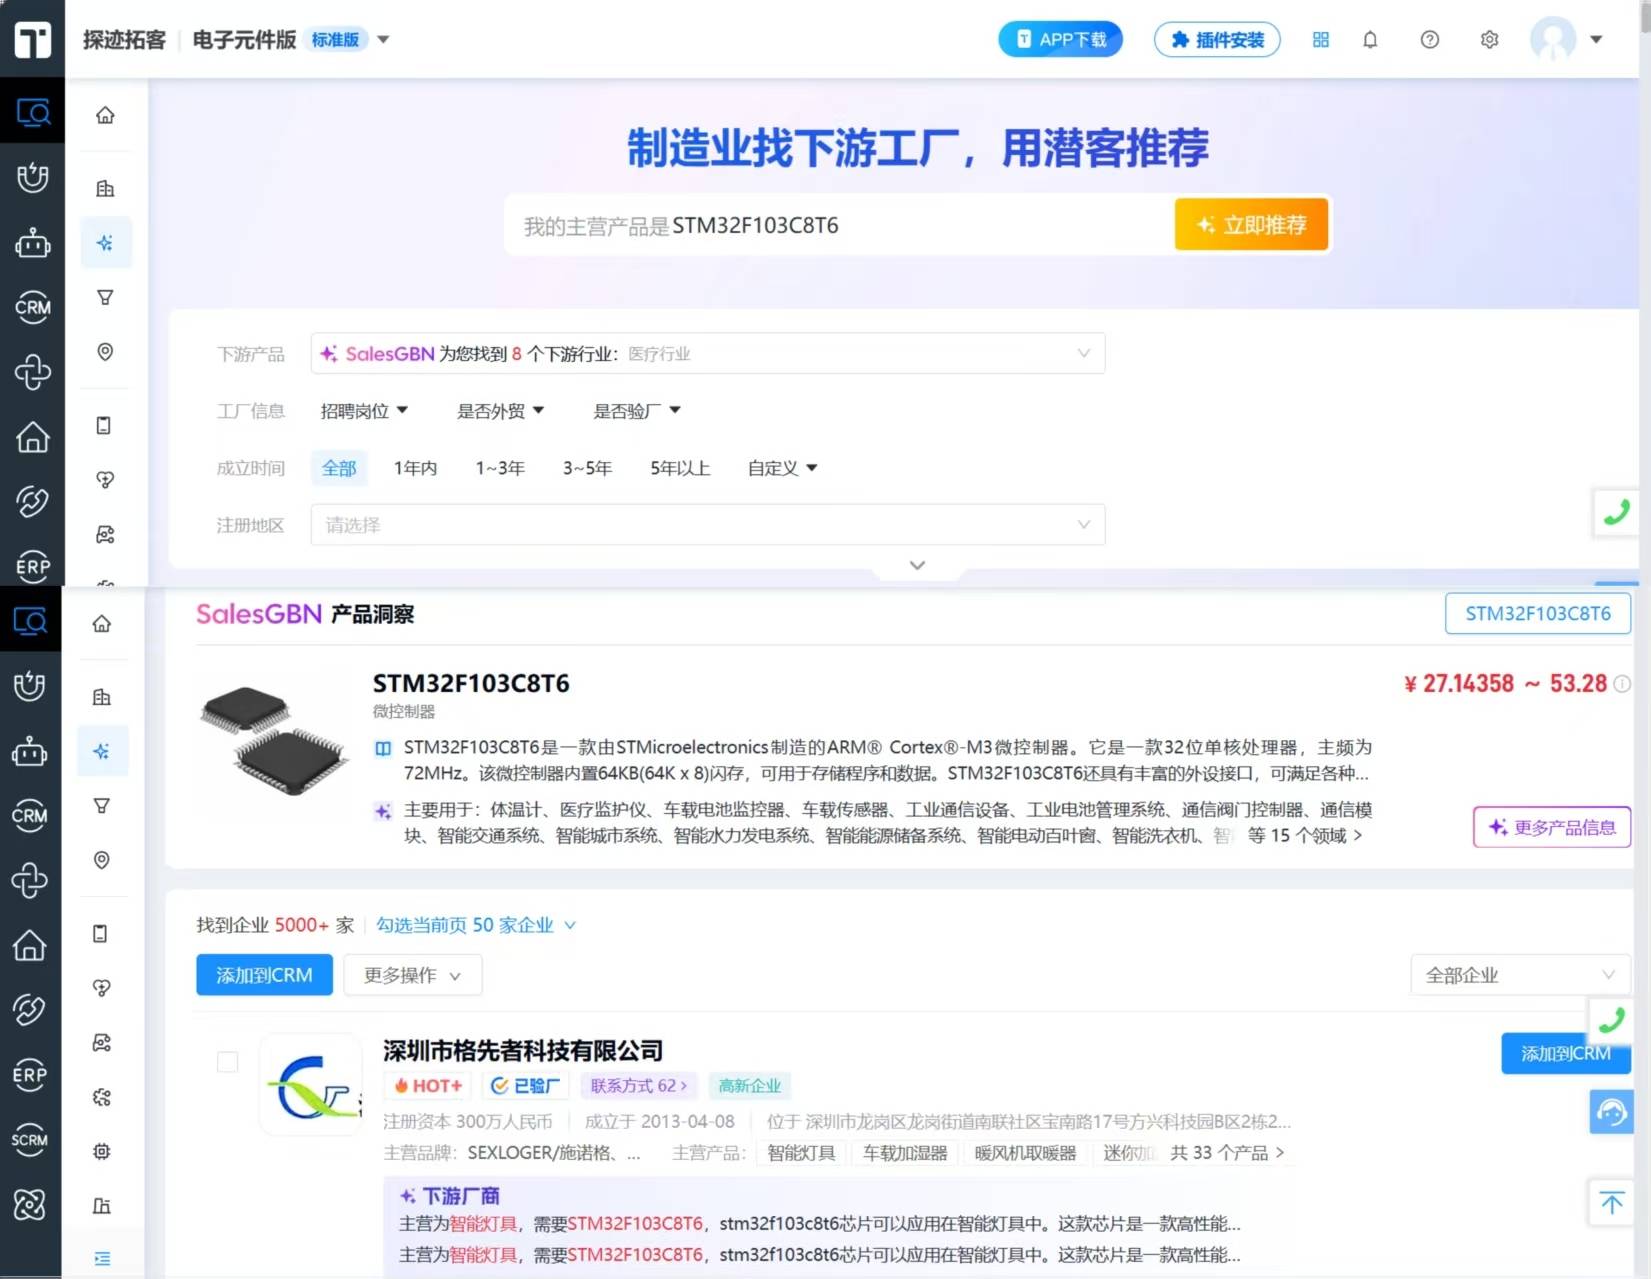Screen dimensions: 1651x1279
Task: Click the location pin icon in the upper white sidebar
Action: 105,351
